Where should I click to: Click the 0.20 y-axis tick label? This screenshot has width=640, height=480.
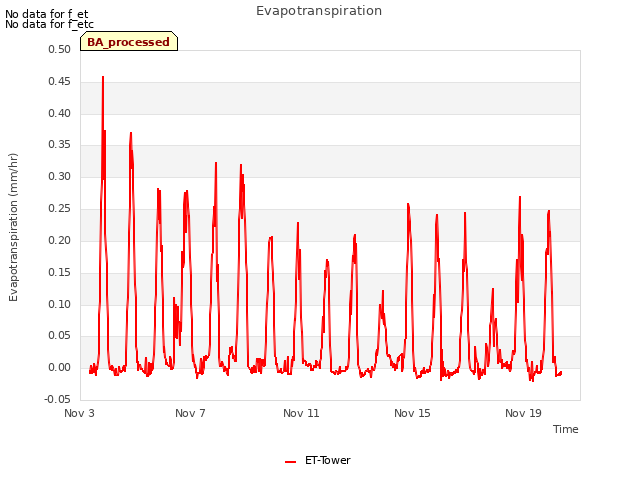click(60, 240)
